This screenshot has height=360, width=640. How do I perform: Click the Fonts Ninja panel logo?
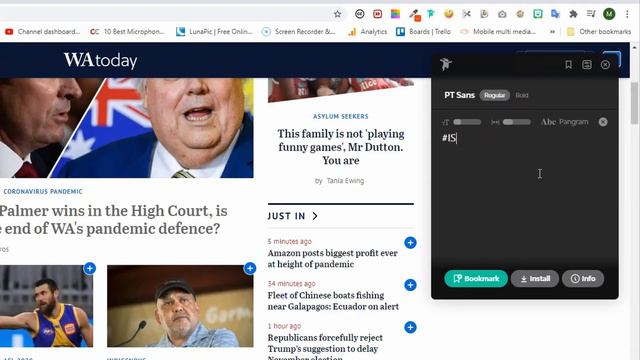click(x=446, y=64)
